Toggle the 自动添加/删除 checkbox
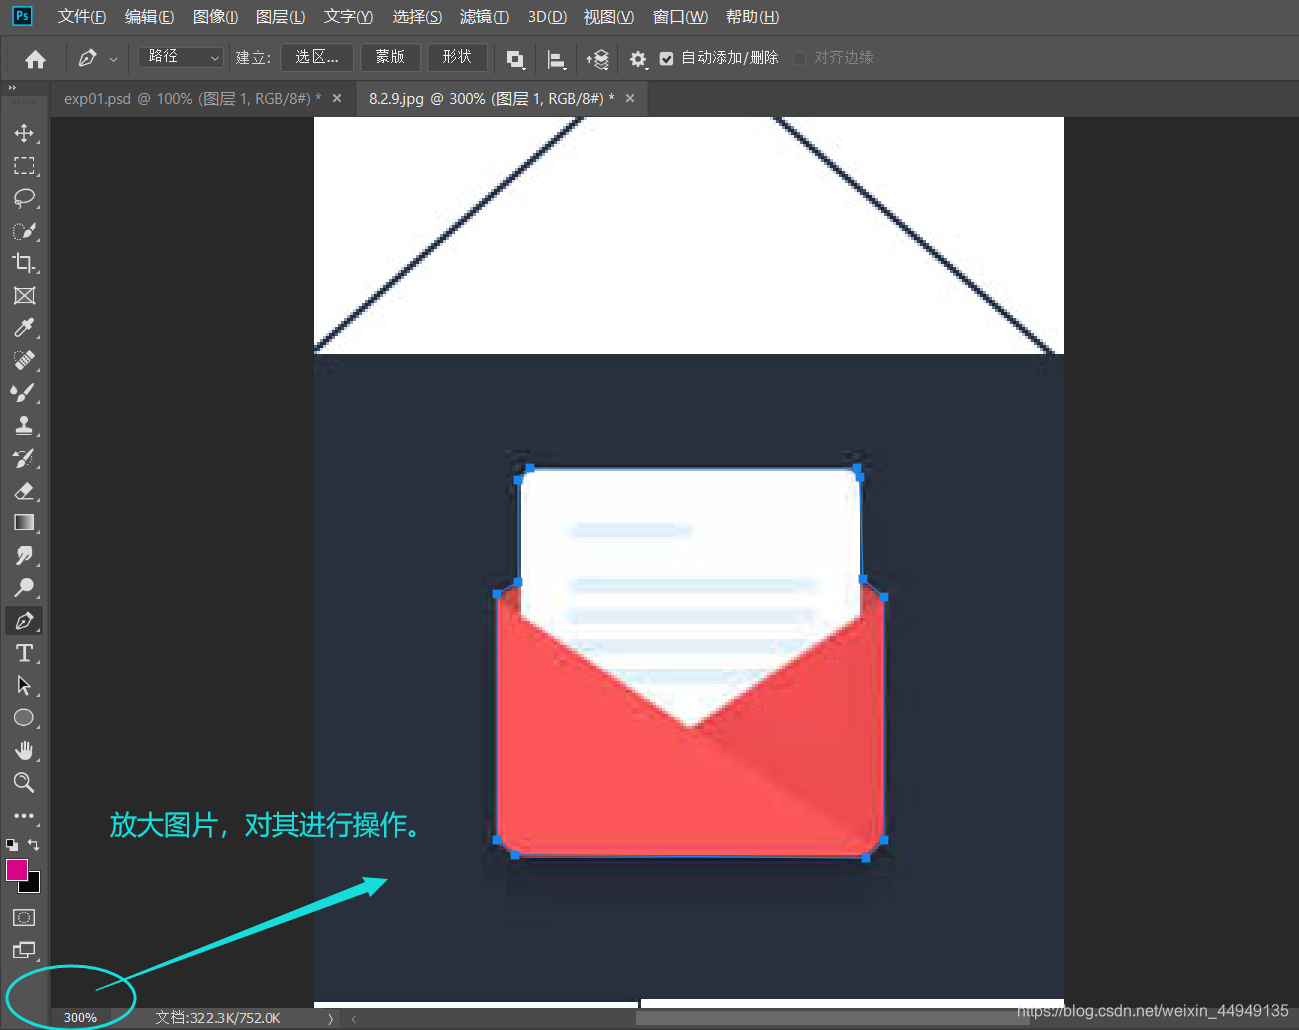 (667, 59)
